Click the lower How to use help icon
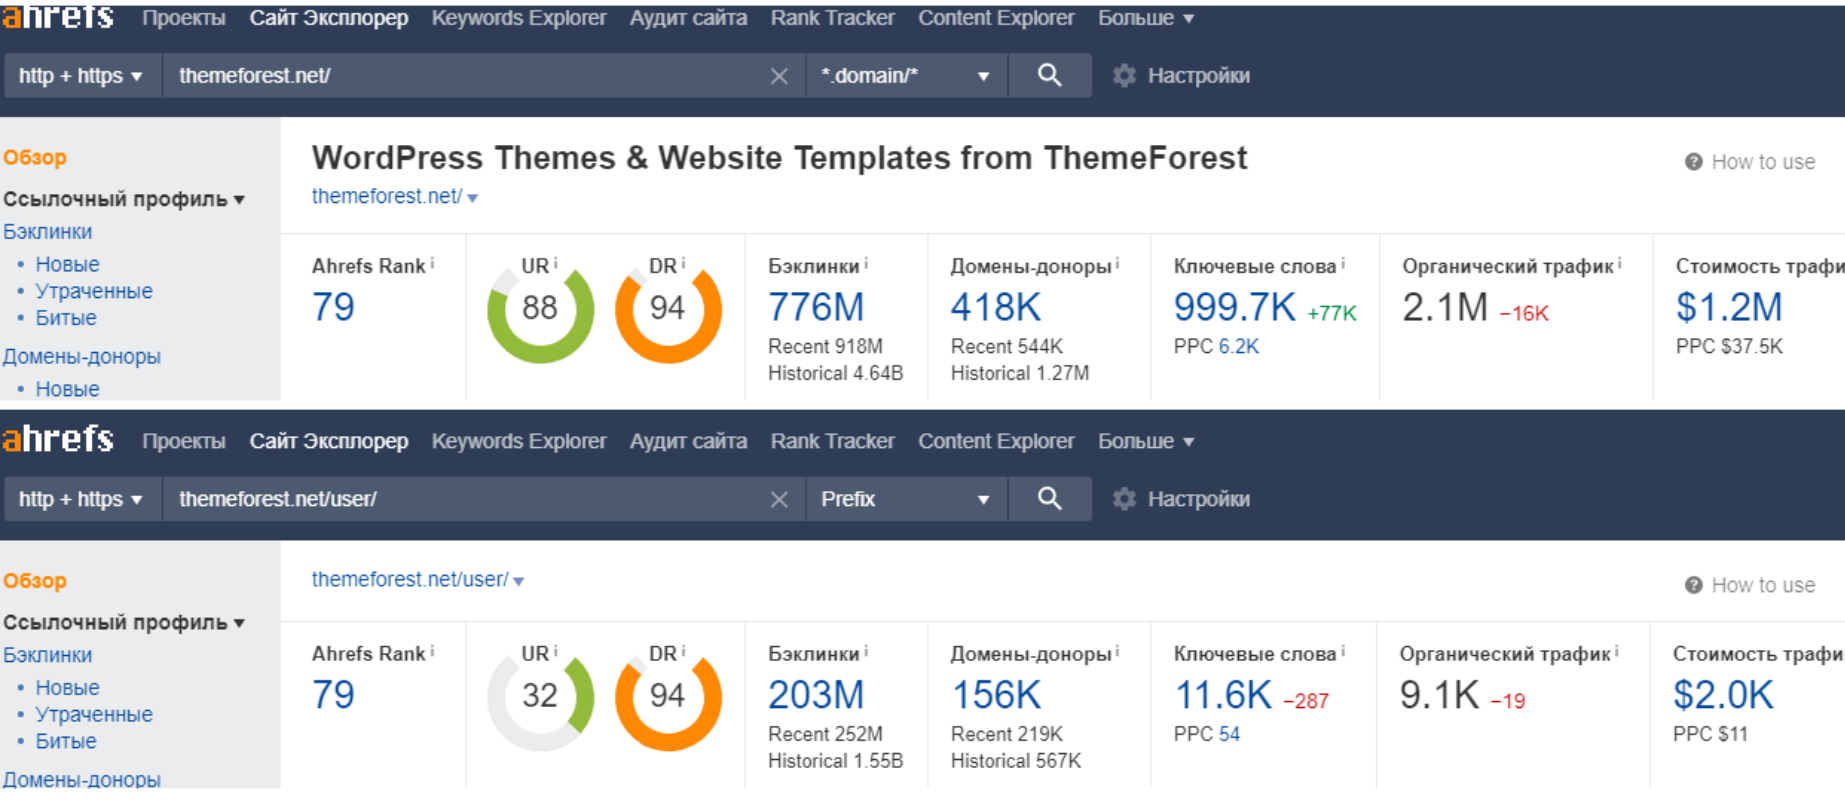Screen dimensions: 1845x803 (x=1693, y=585)
